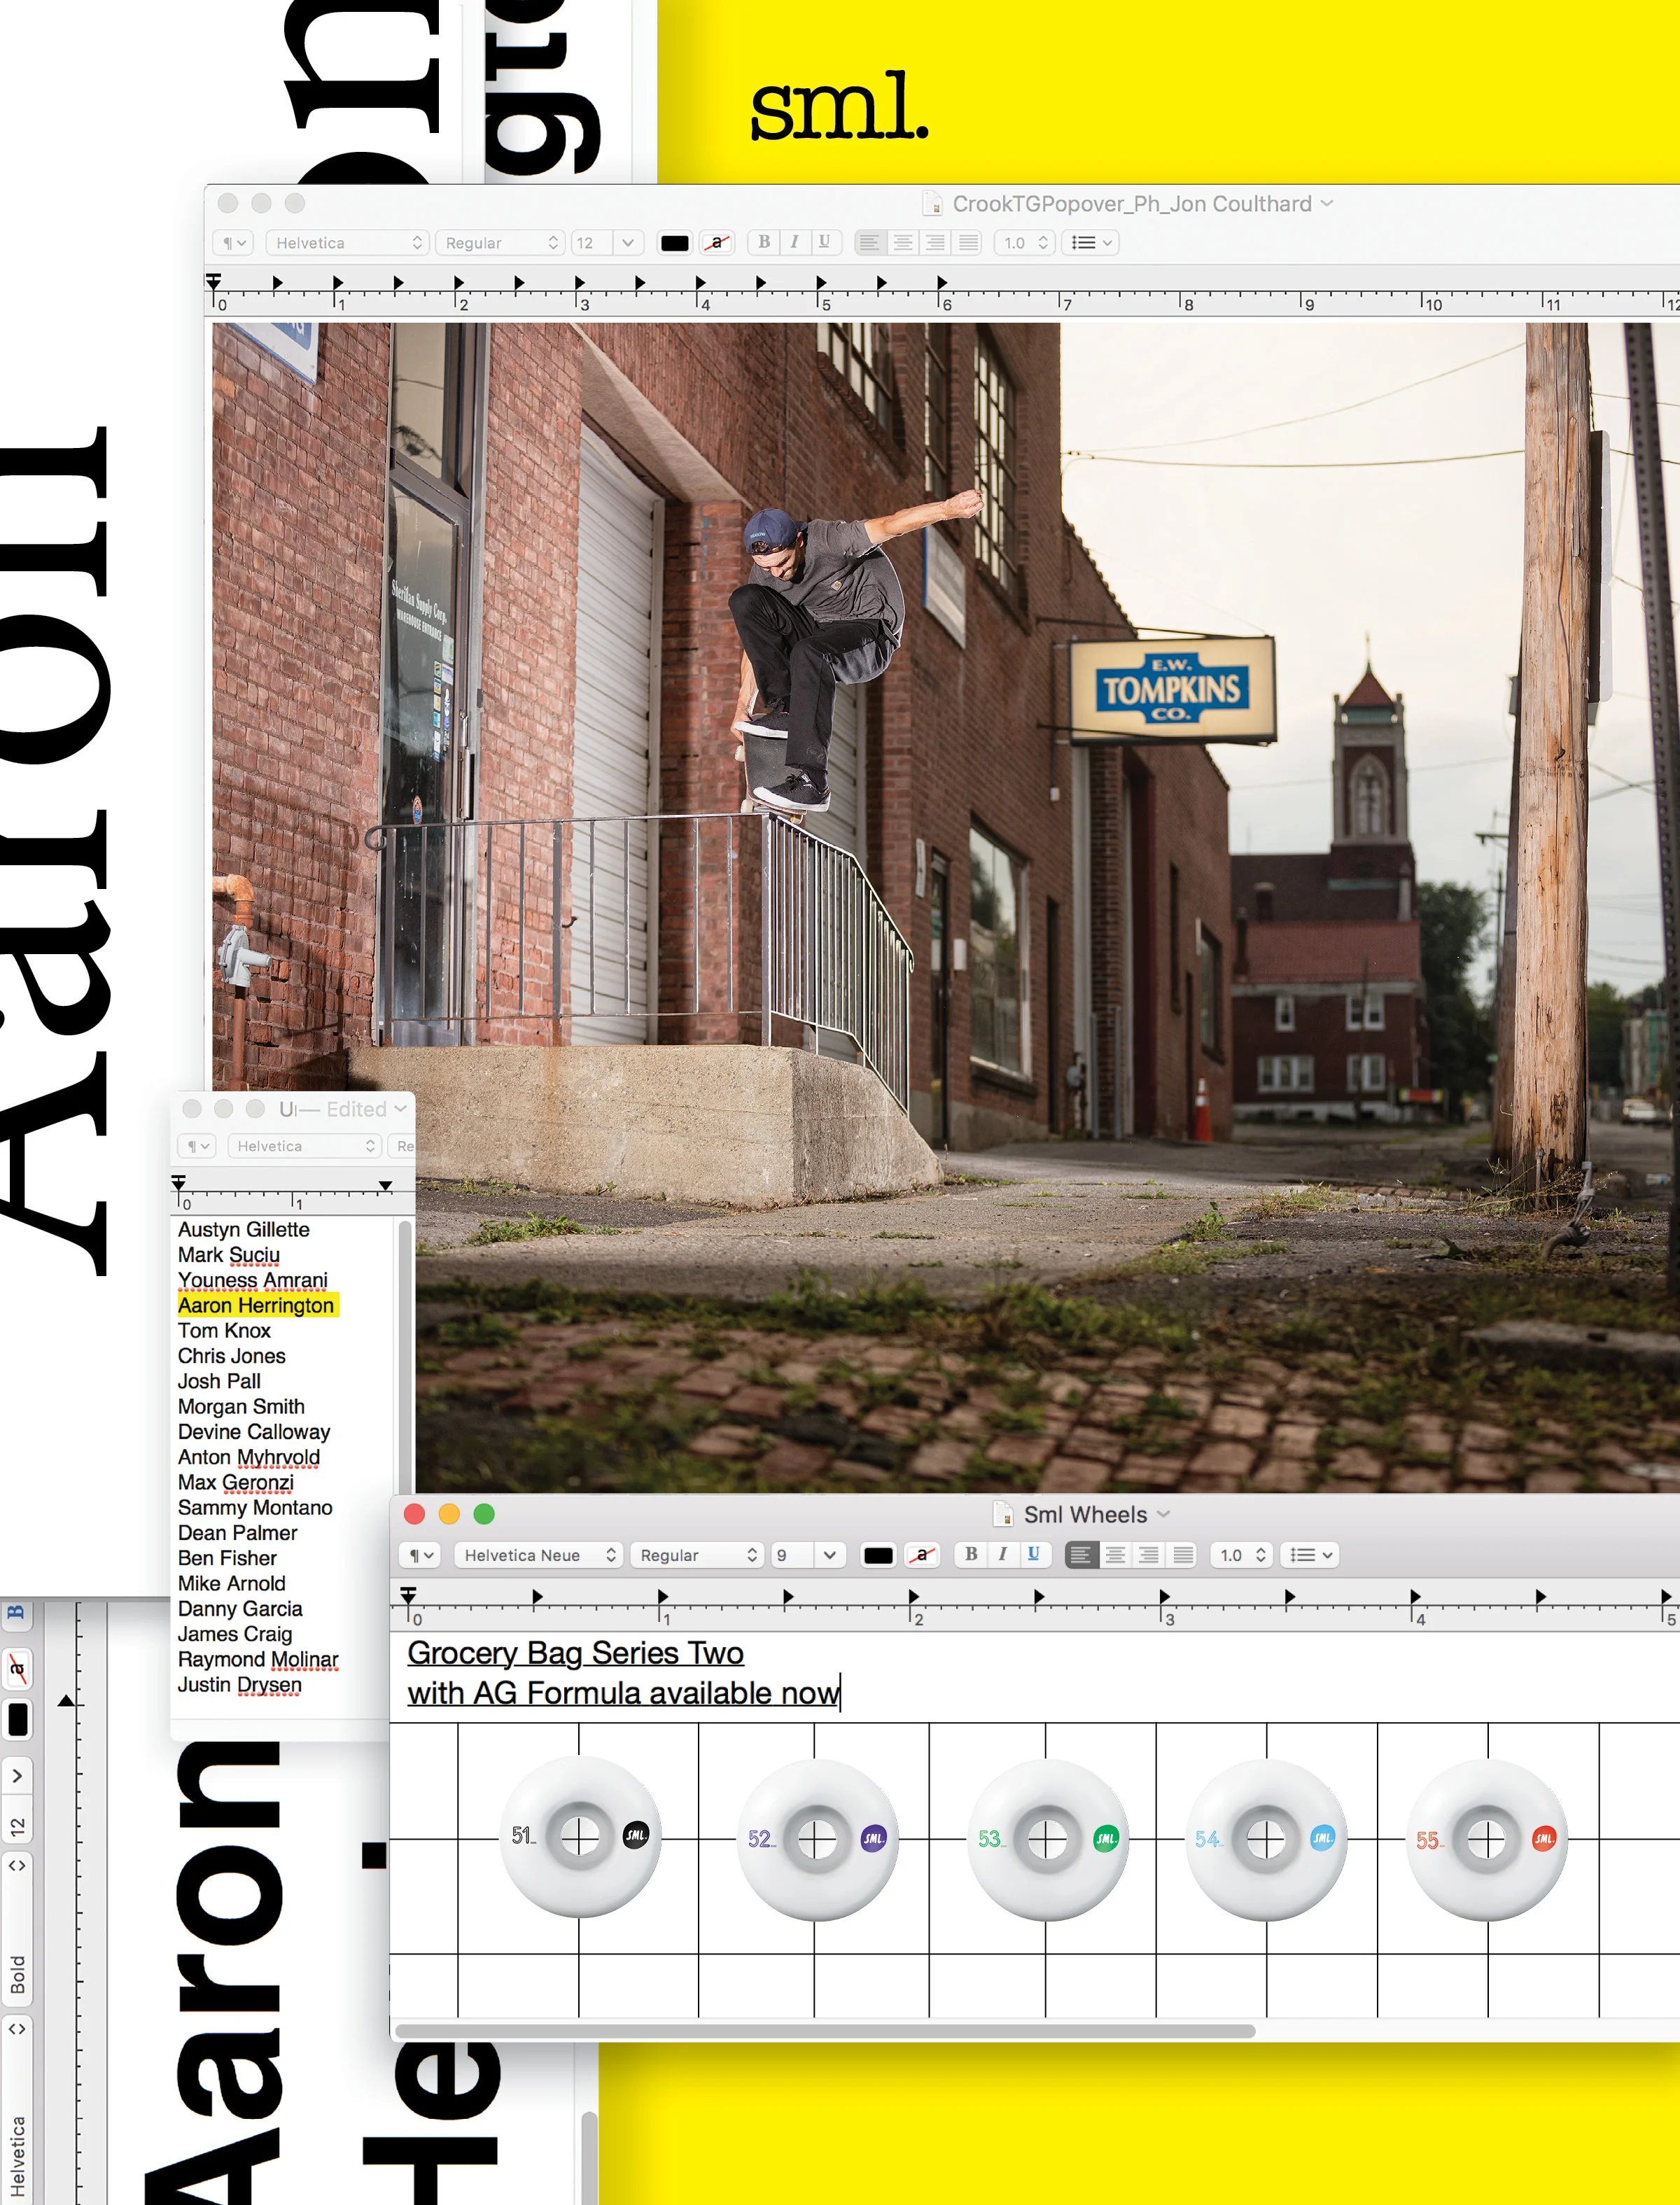Click the sml. logo on yellow banner
The image size is (1680, 2205).
(x=839, y=106)
